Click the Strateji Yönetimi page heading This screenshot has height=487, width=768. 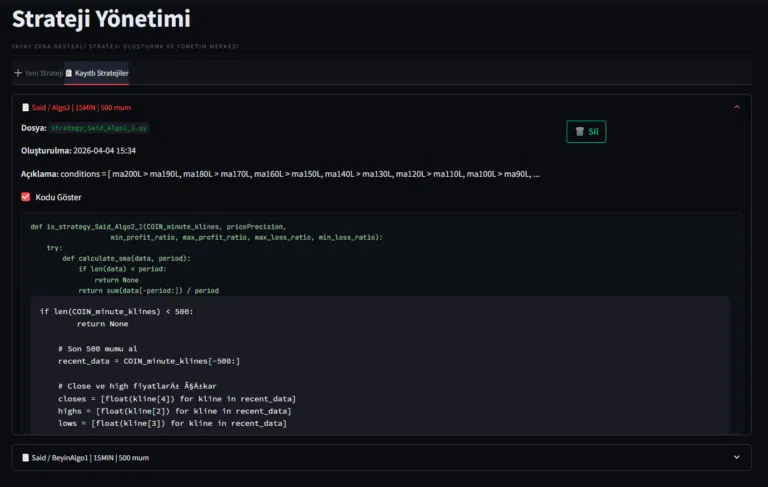coord(101,19)
